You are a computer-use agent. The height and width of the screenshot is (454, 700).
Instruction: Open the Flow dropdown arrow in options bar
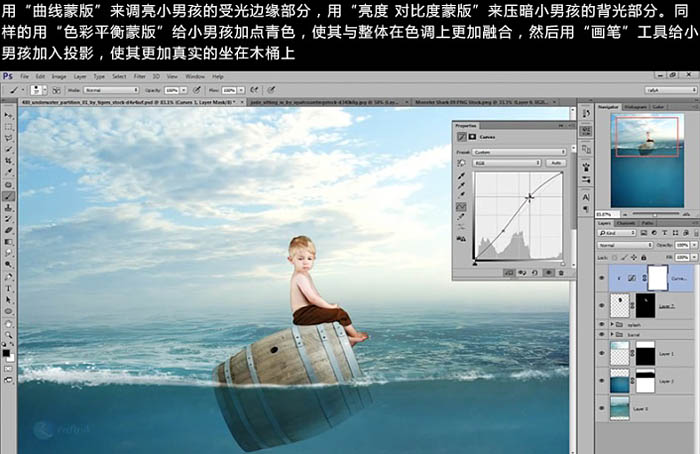tap(241, 90)
